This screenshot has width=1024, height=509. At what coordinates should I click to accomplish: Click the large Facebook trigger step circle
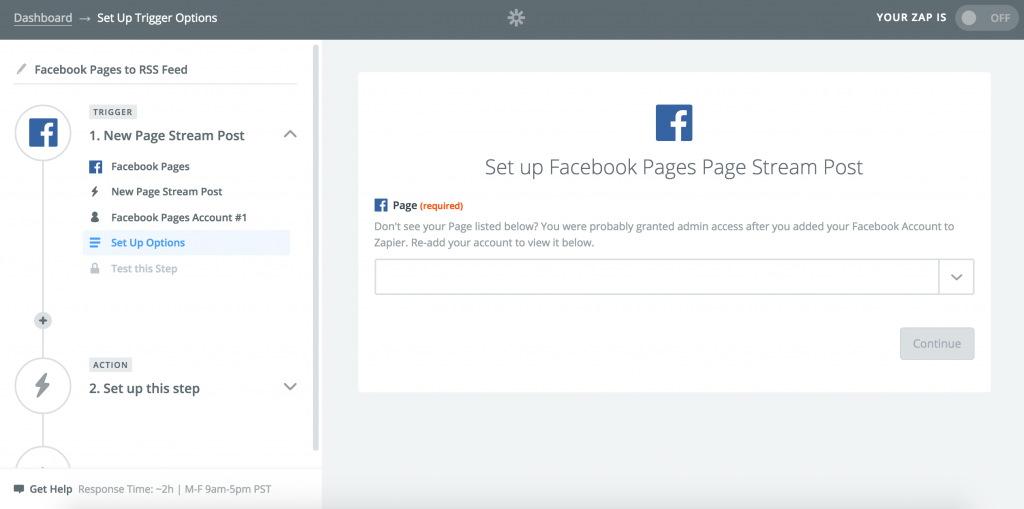(x=42, y=133)
